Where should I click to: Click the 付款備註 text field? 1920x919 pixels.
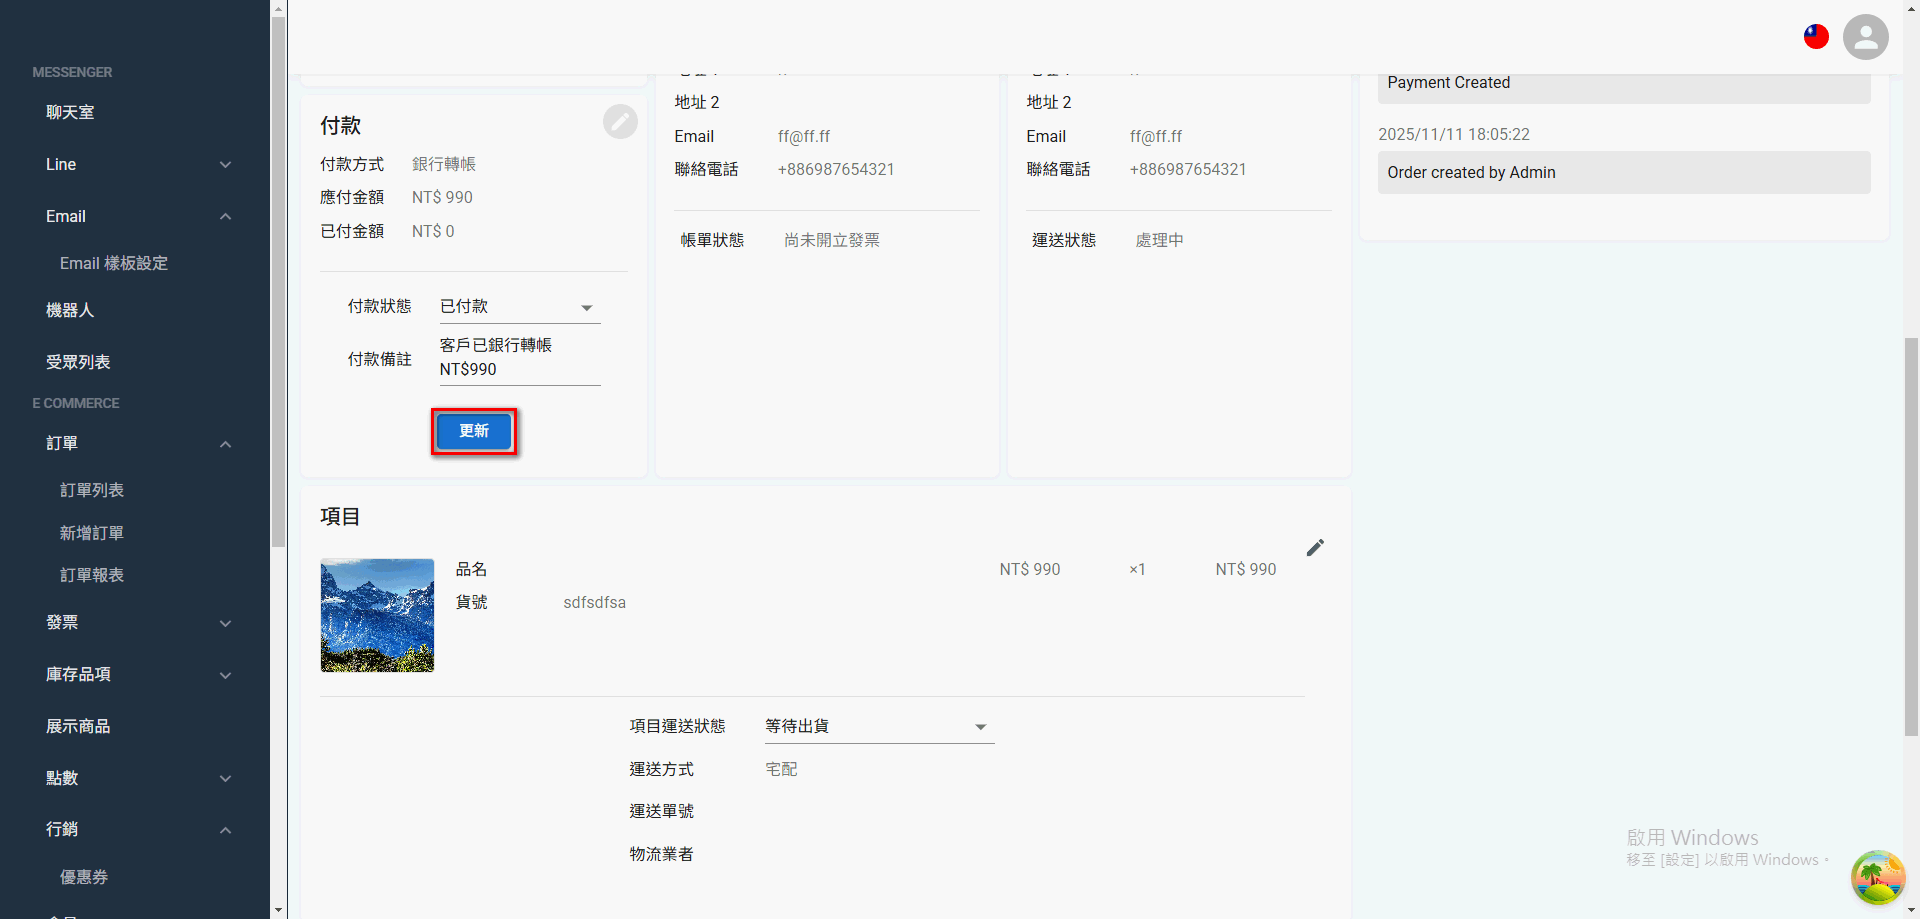[520, 358]
